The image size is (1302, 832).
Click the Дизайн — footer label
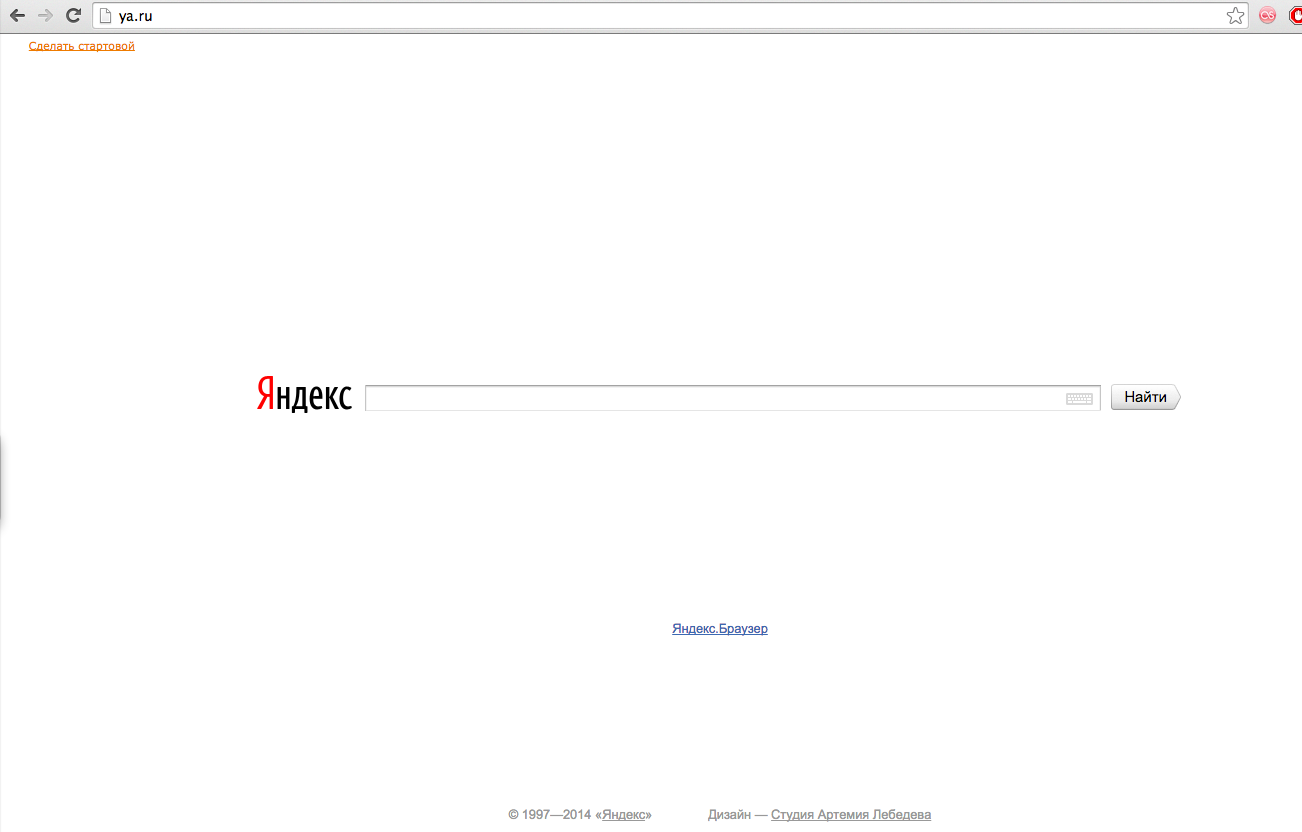click(738, 815)
